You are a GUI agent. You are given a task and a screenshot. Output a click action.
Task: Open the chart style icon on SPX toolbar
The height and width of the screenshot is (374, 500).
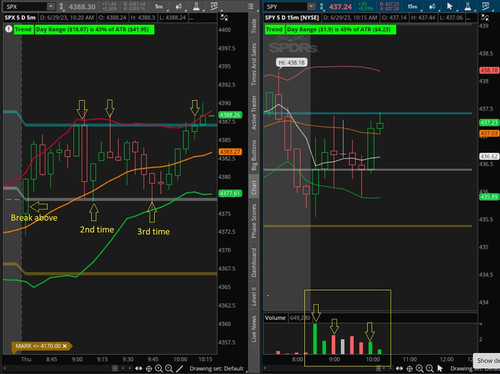tap(180, 6)
